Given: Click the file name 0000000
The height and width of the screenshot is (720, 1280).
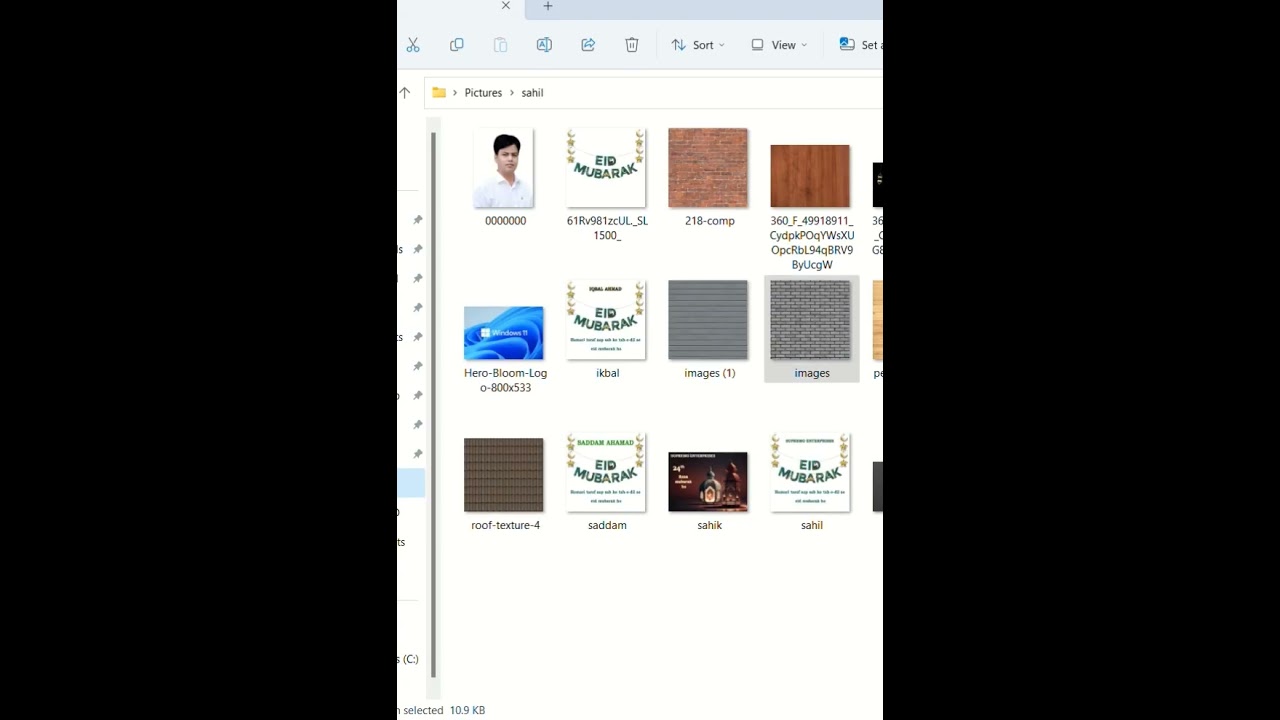Looking at the screenshot, I should tap(506, 221).
